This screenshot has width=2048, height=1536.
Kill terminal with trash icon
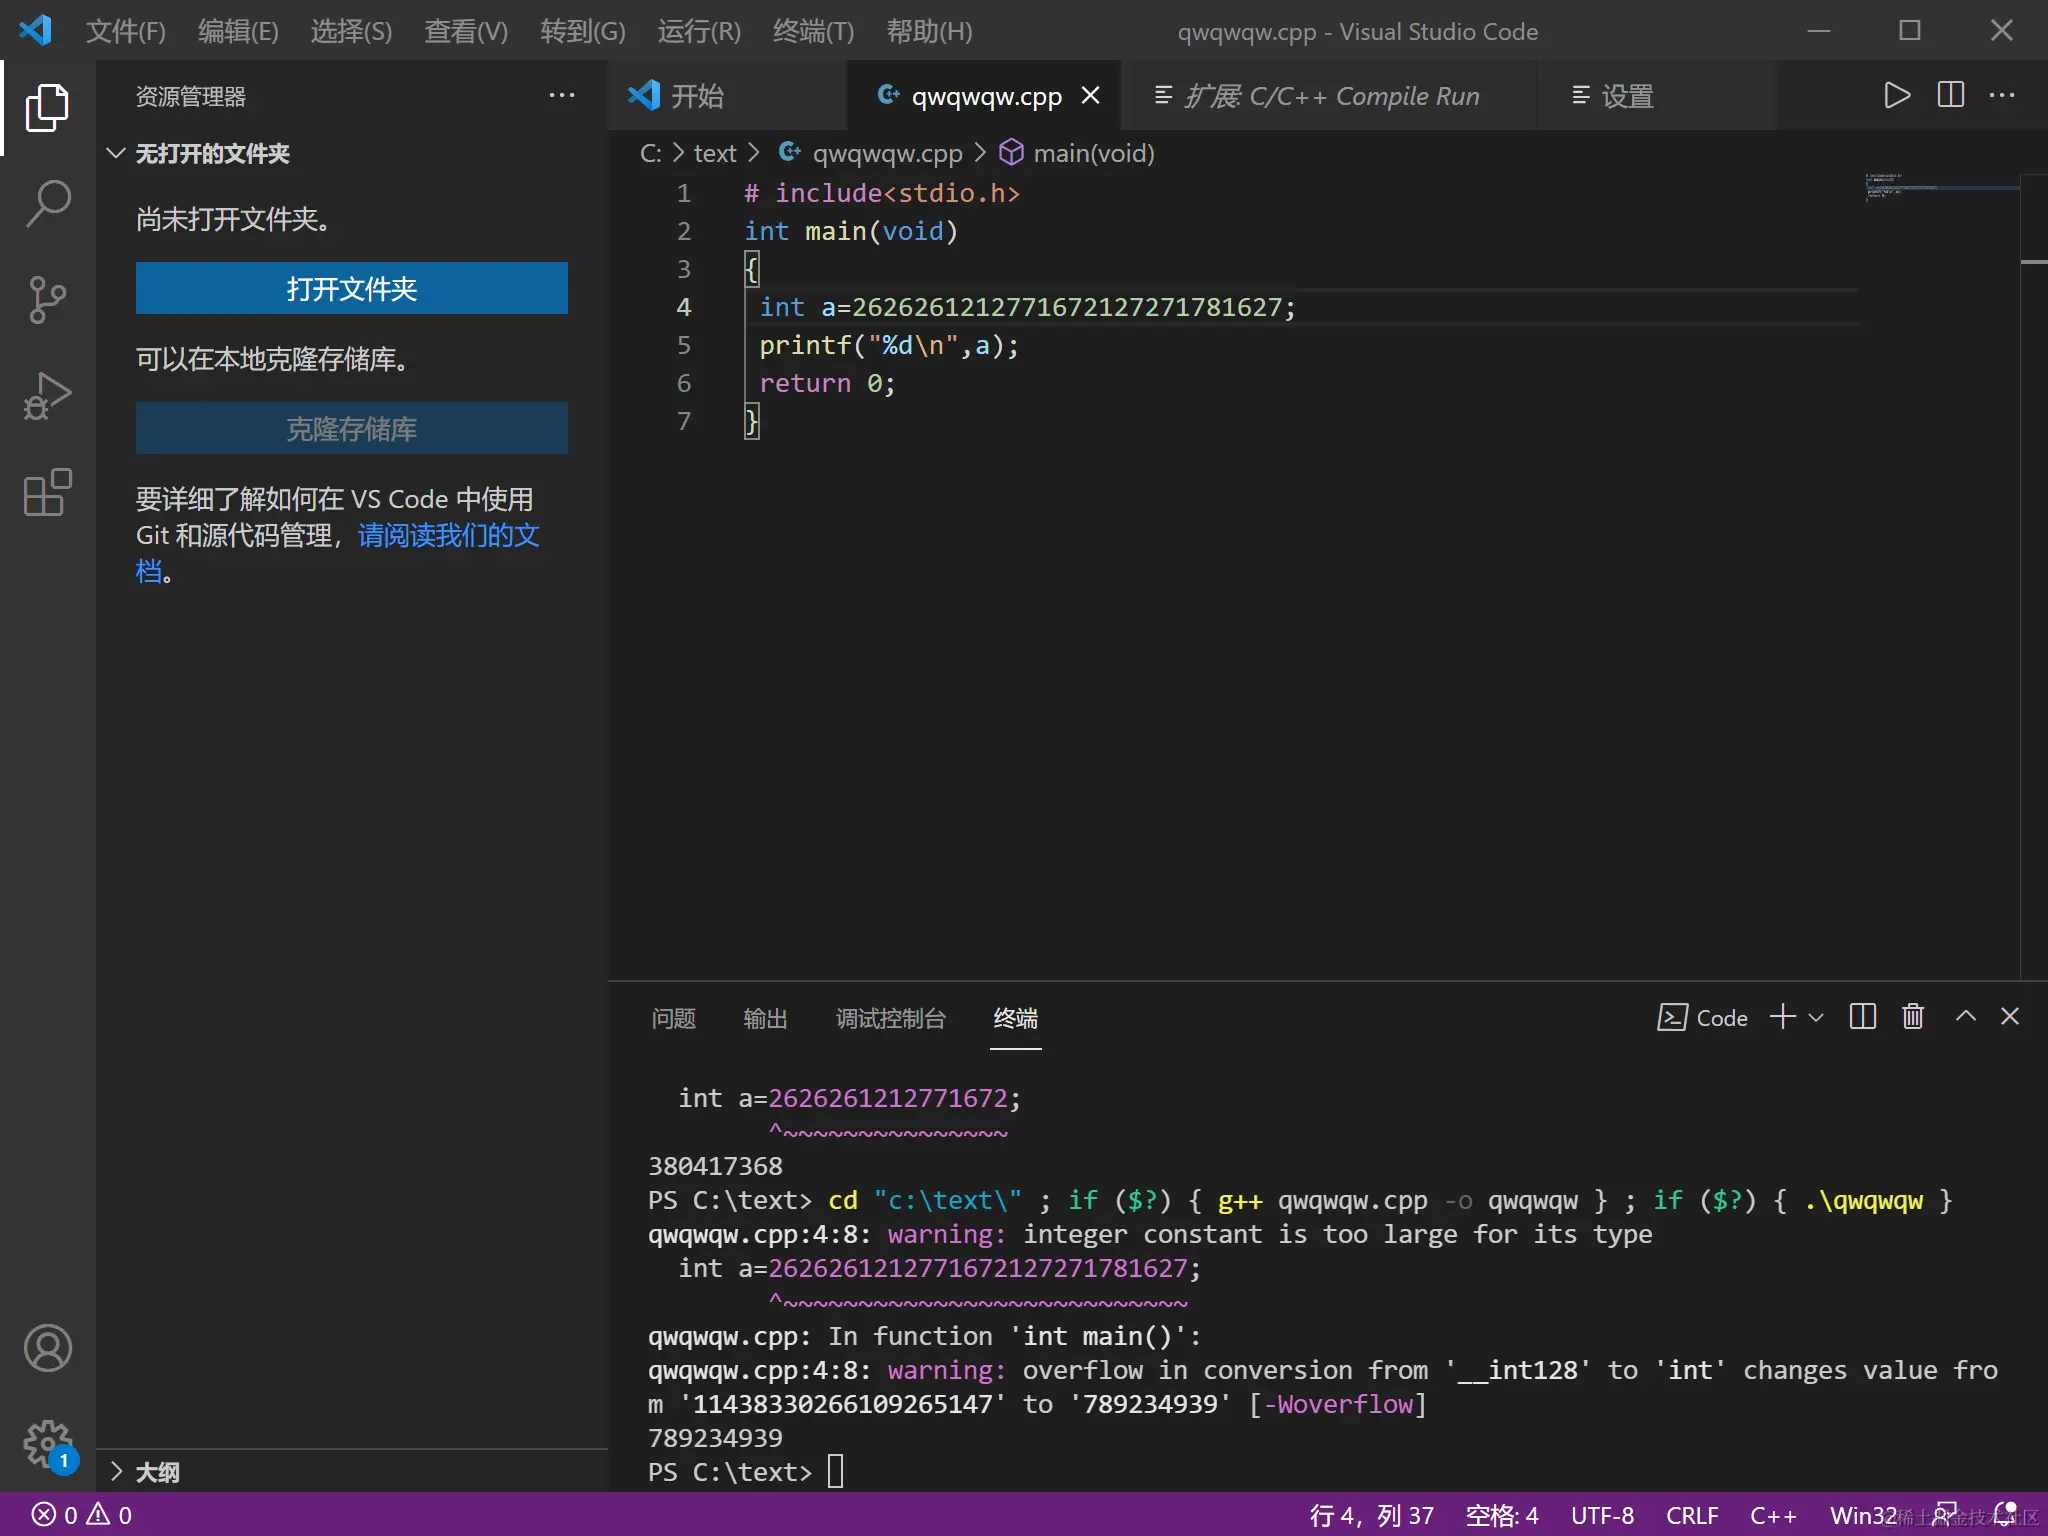[x=1912, y=1017]
